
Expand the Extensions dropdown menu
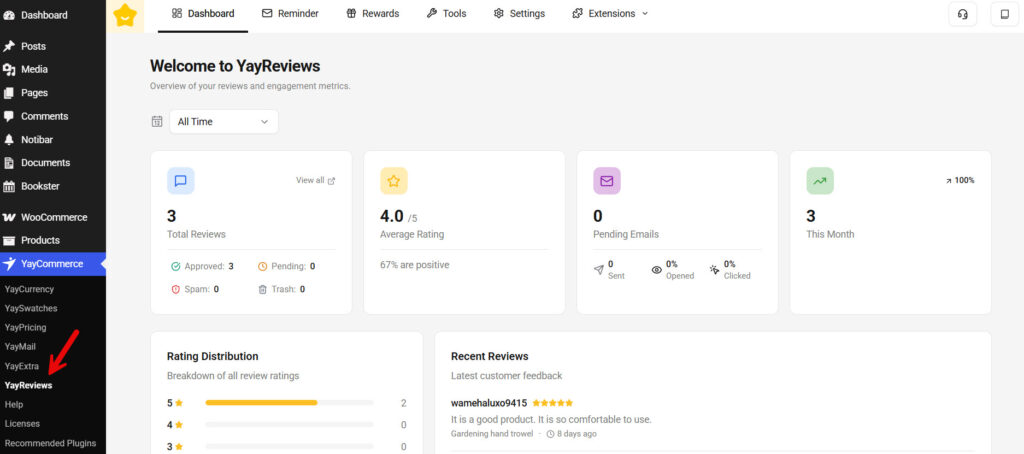point(610,13)
